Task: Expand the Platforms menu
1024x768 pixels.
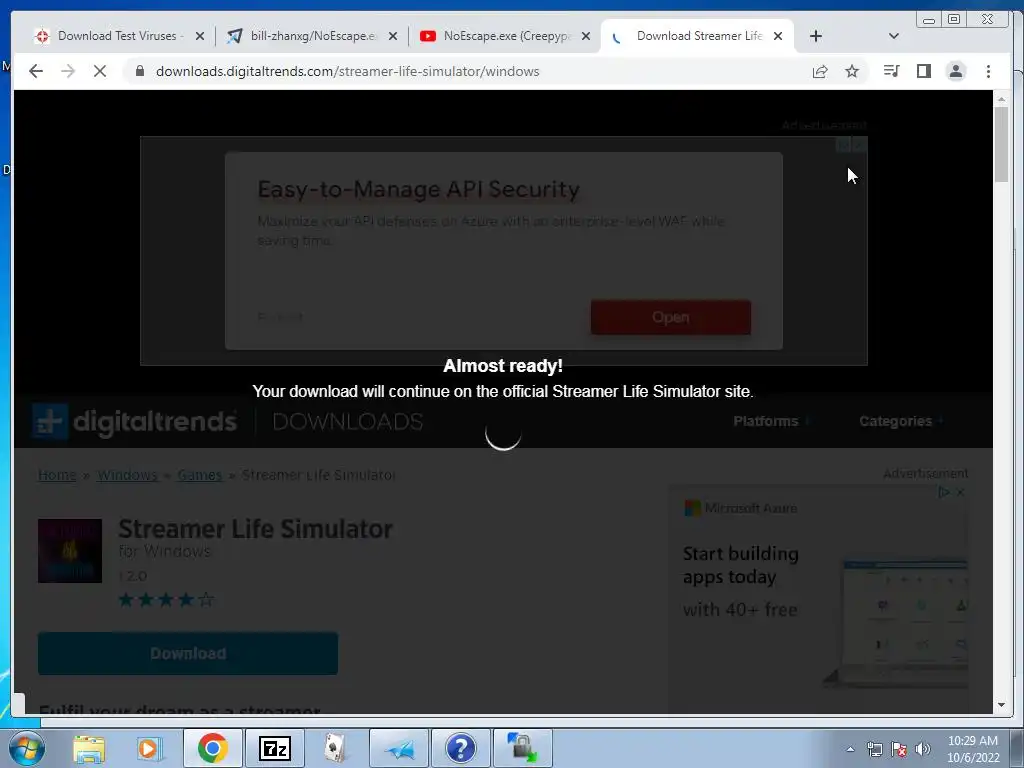Action: click(x=771, y=421)
